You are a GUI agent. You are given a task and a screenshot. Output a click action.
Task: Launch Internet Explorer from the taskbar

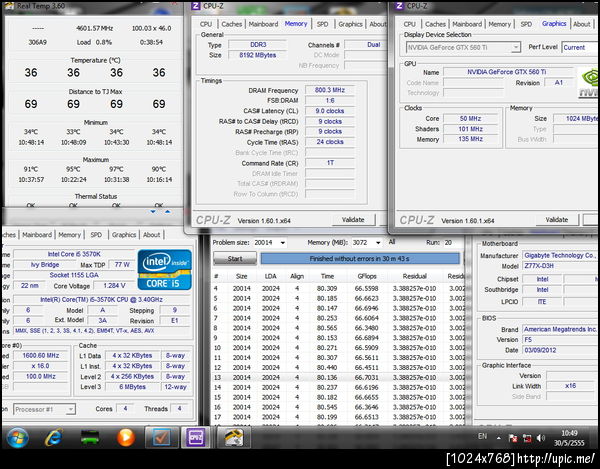coord(54,438)
